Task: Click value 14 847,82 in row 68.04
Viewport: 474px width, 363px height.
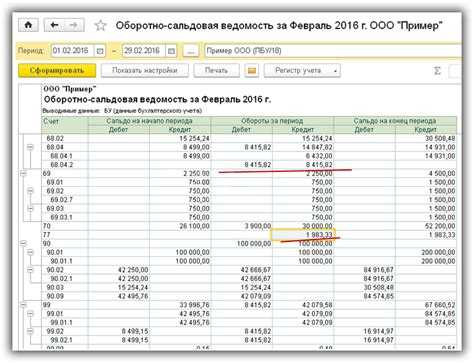Action: point(317,147)
